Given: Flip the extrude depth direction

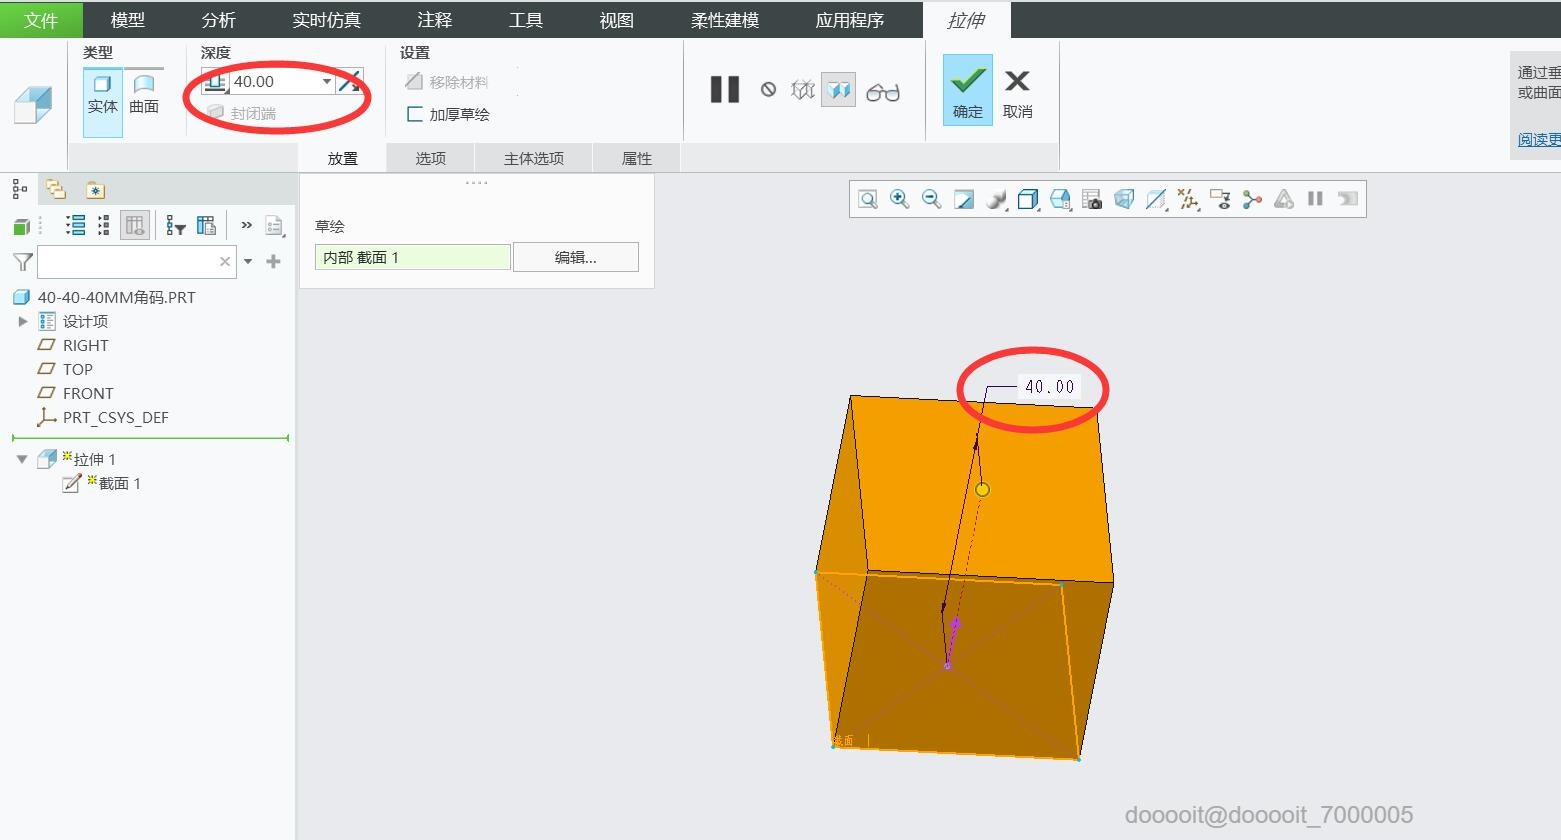Looking at the screenshot, I should coord(350,82).
